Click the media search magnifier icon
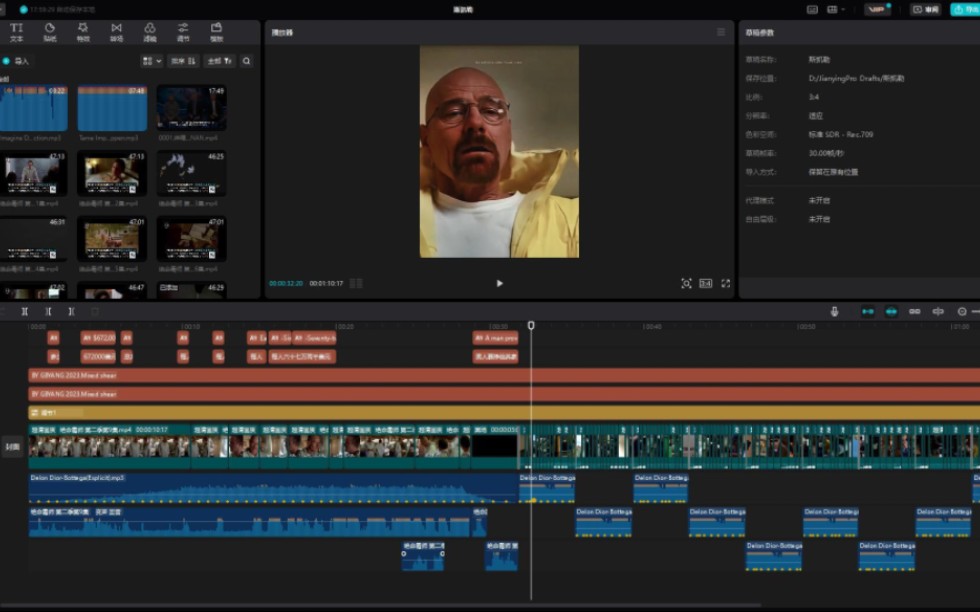This screenshot has height=612, width=980. (246, 61)
